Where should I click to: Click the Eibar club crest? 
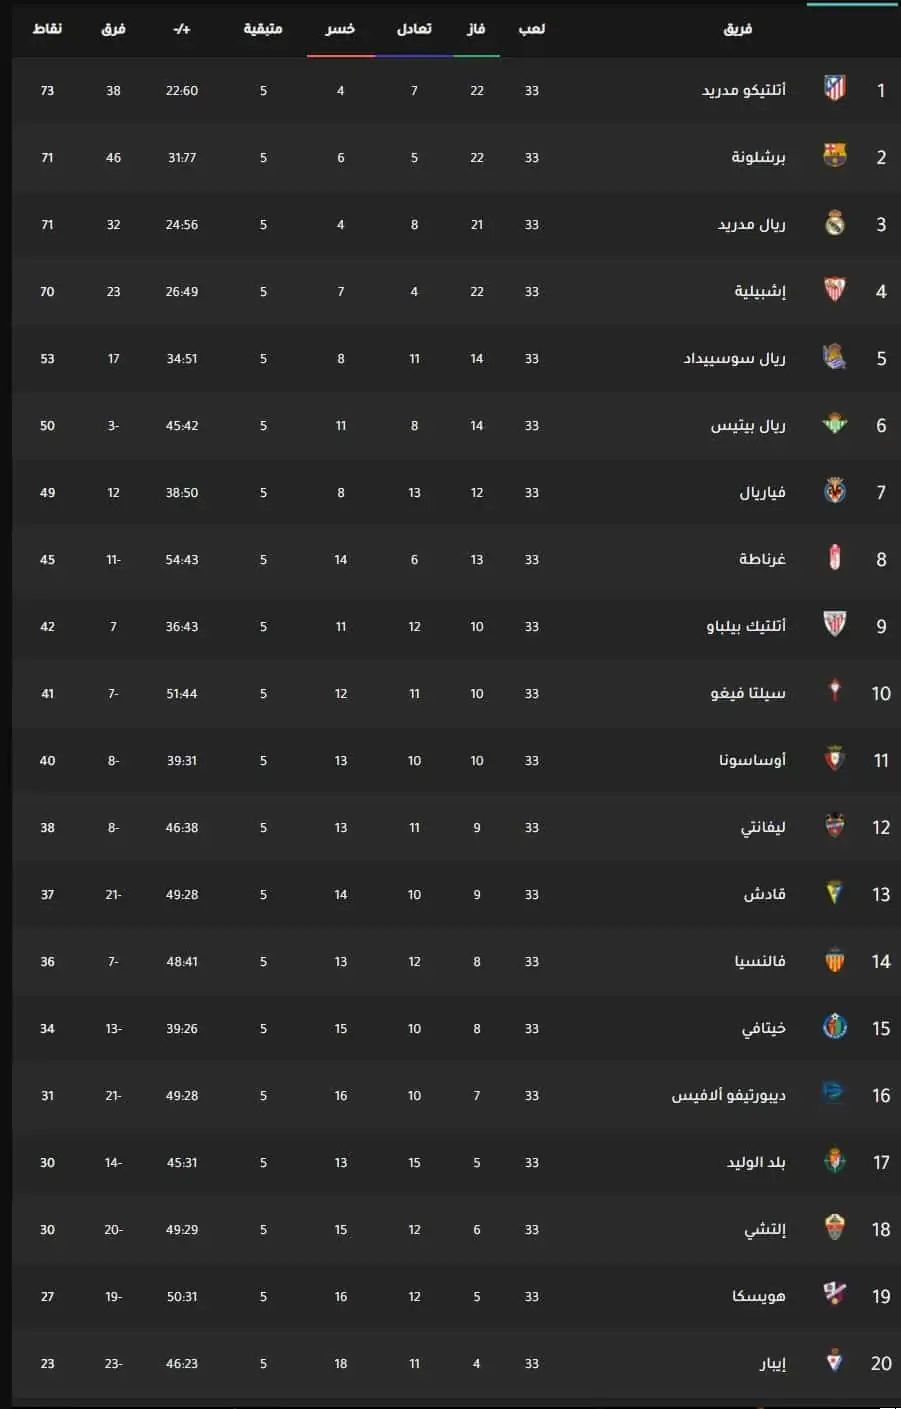pos(834,1362)
